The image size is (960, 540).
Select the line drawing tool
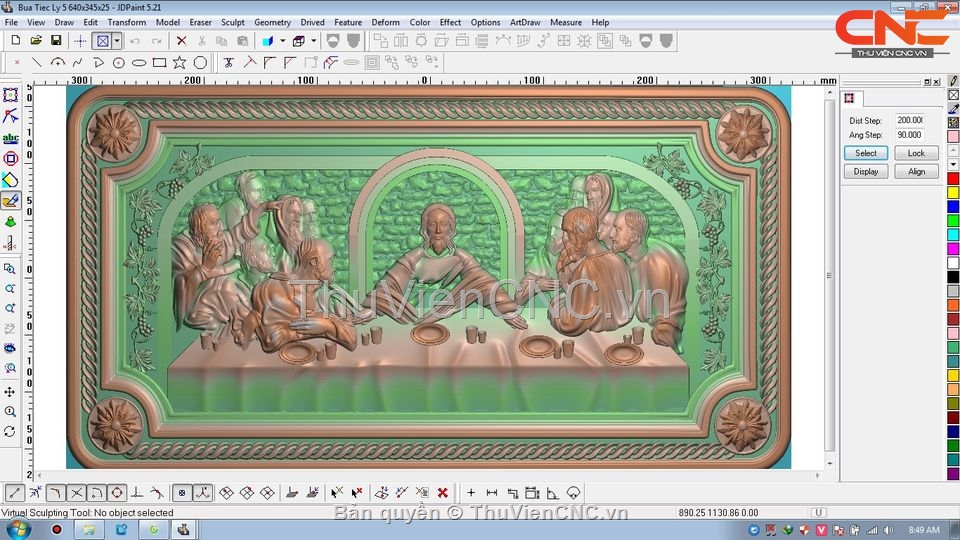point(37,62)
